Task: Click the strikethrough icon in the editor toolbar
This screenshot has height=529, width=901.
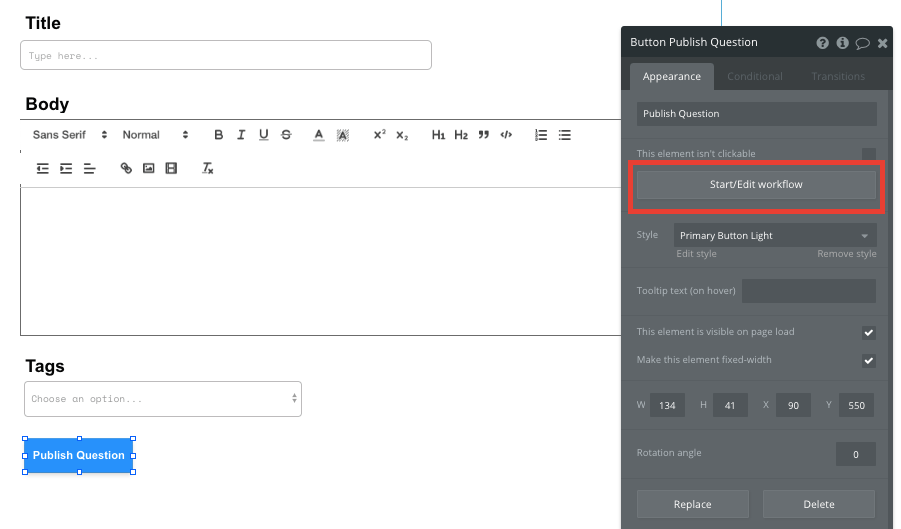Action: point(286,135)
